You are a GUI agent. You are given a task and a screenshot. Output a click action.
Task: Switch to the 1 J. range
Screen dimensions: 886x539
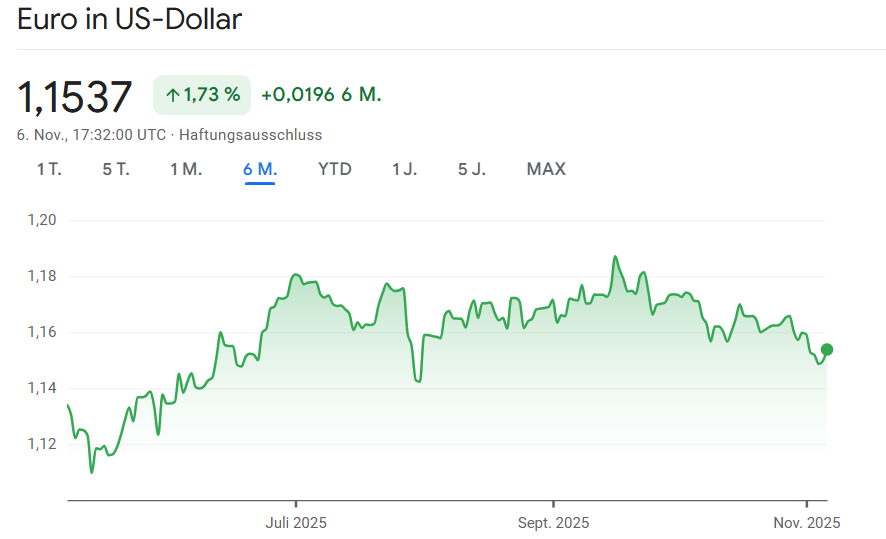click(x=405, y=169)
